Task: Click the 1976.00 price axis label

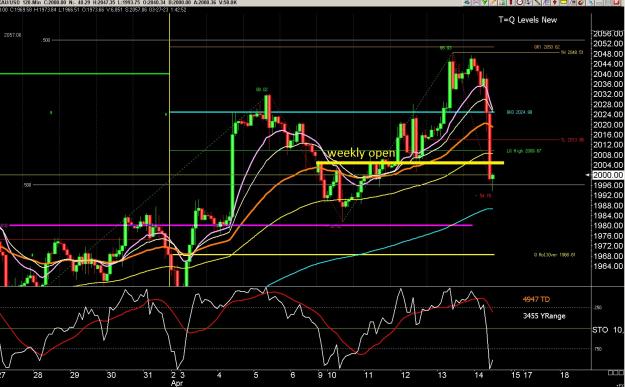Action: [x=608, y=236]
